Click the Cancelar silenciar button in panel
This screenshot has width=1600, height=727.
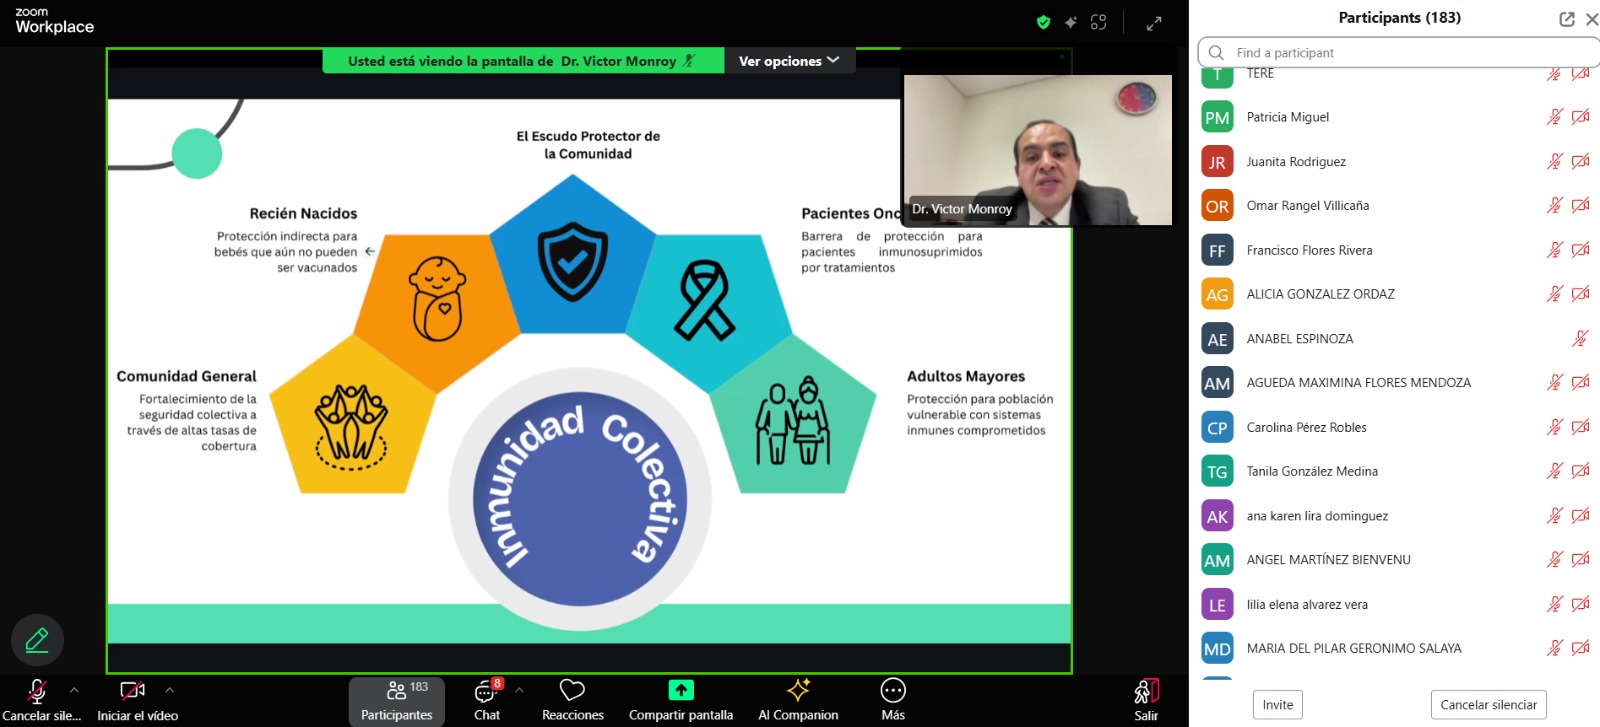[x=1488, y=705]
